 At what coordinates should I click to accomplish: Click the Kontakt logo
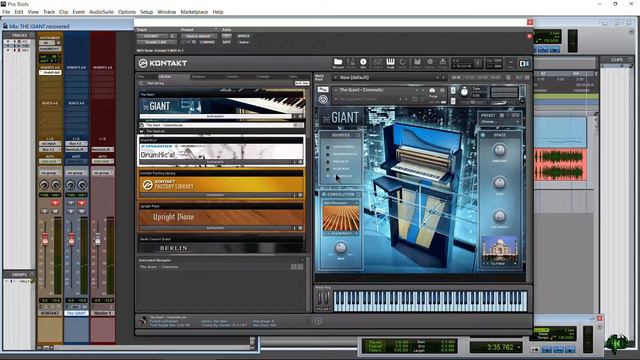162,63
